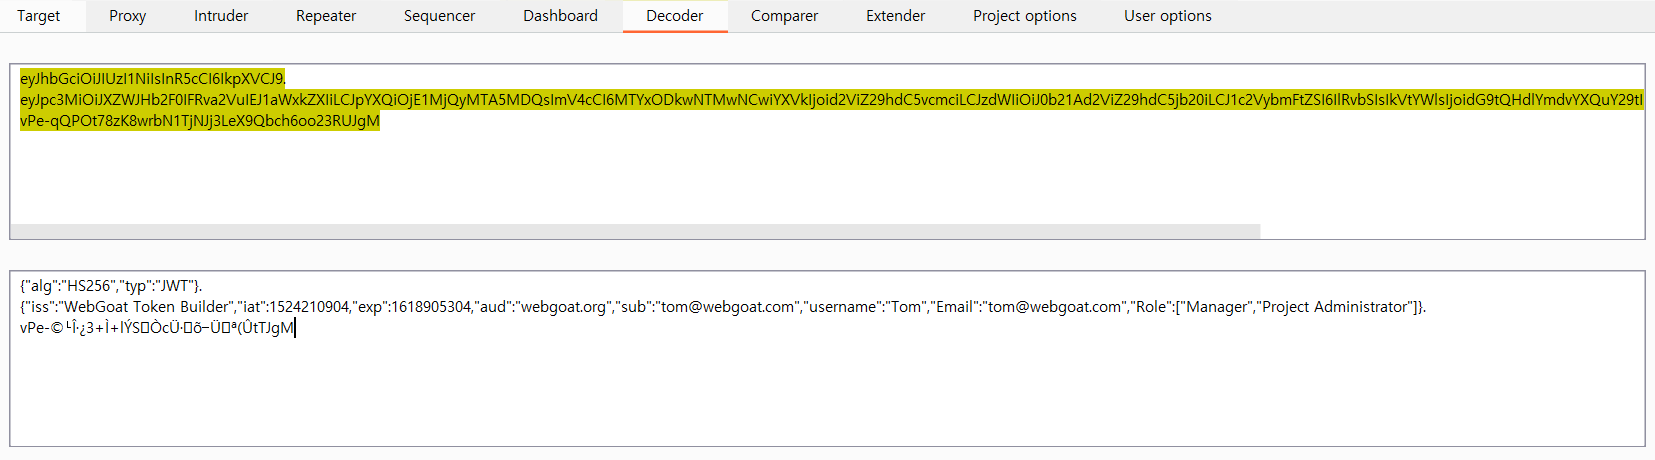Open the Comparer tab

(x=785, y=16)
